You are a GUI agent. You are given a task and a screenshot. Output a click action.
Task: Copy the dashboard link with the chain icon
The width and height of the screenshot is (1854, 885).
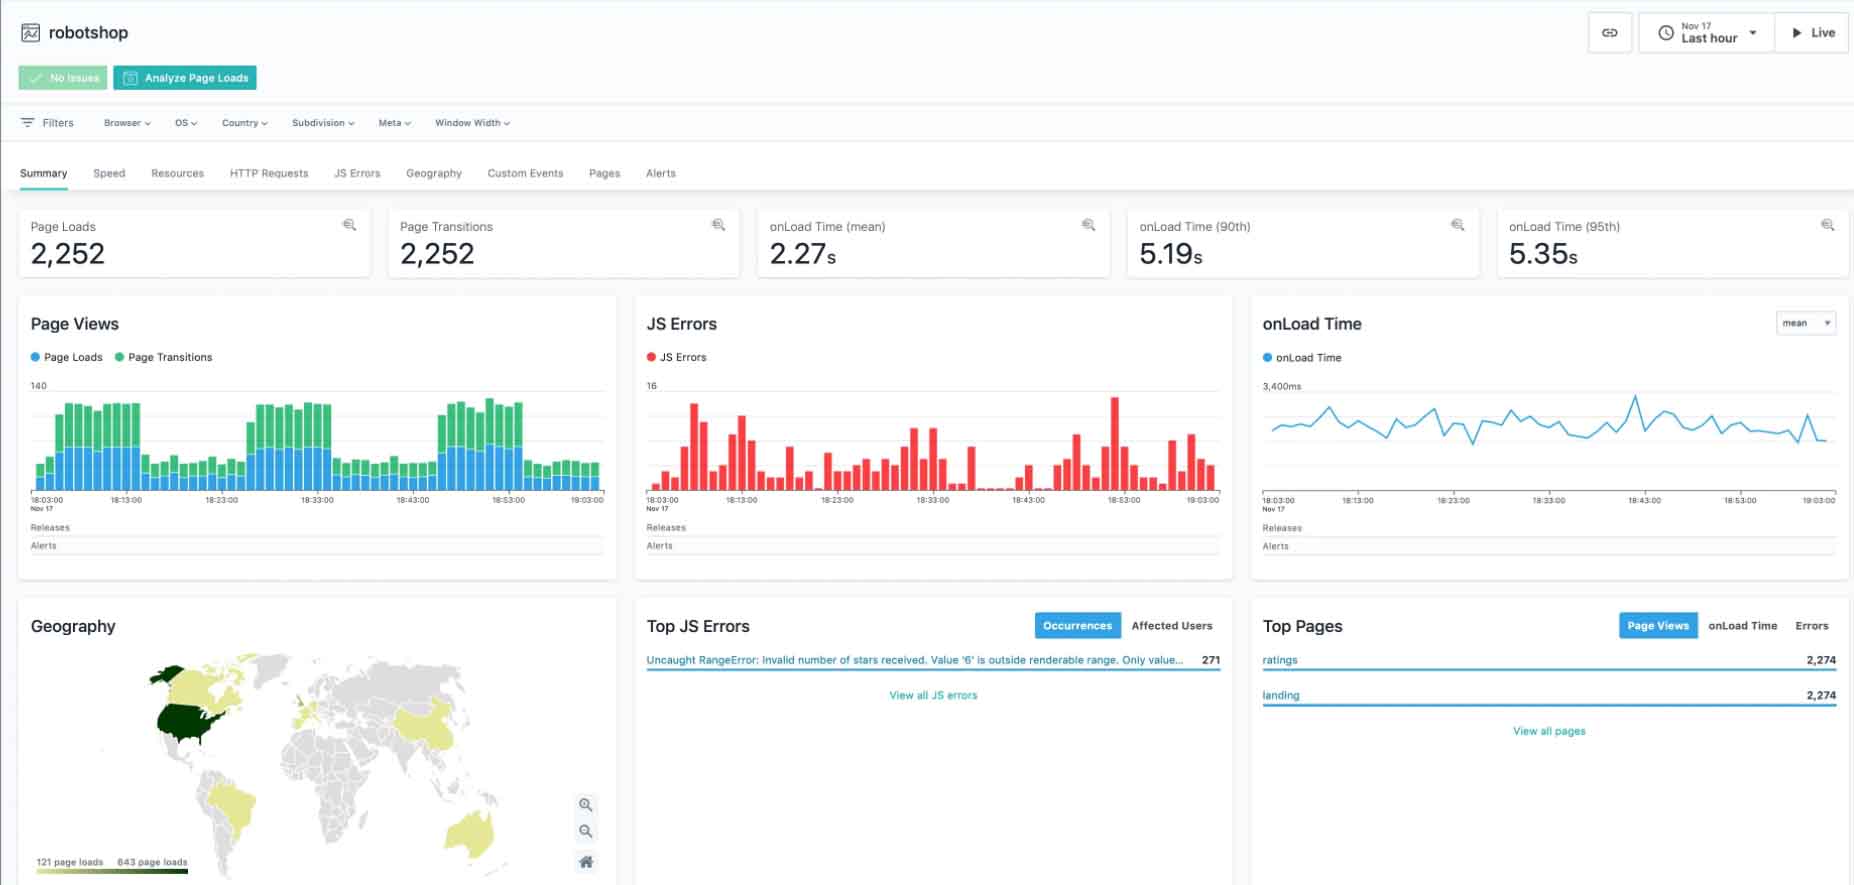point(1610,33)
